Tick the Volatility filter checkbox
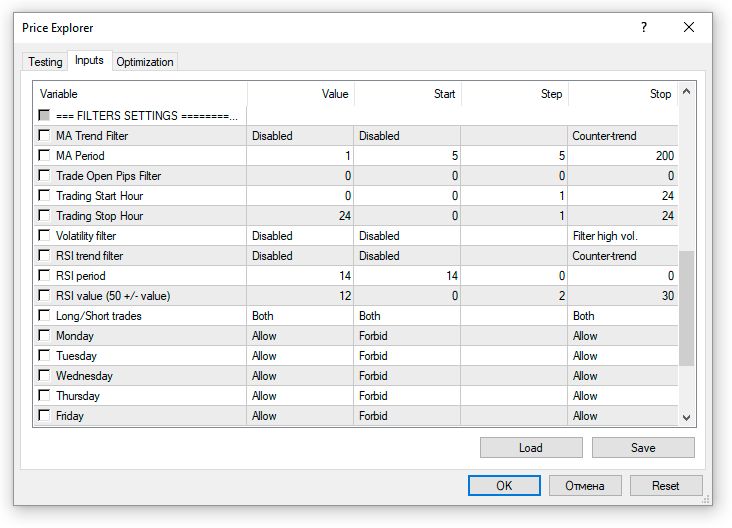Viewport: 732px width, 528px height. 44,236
